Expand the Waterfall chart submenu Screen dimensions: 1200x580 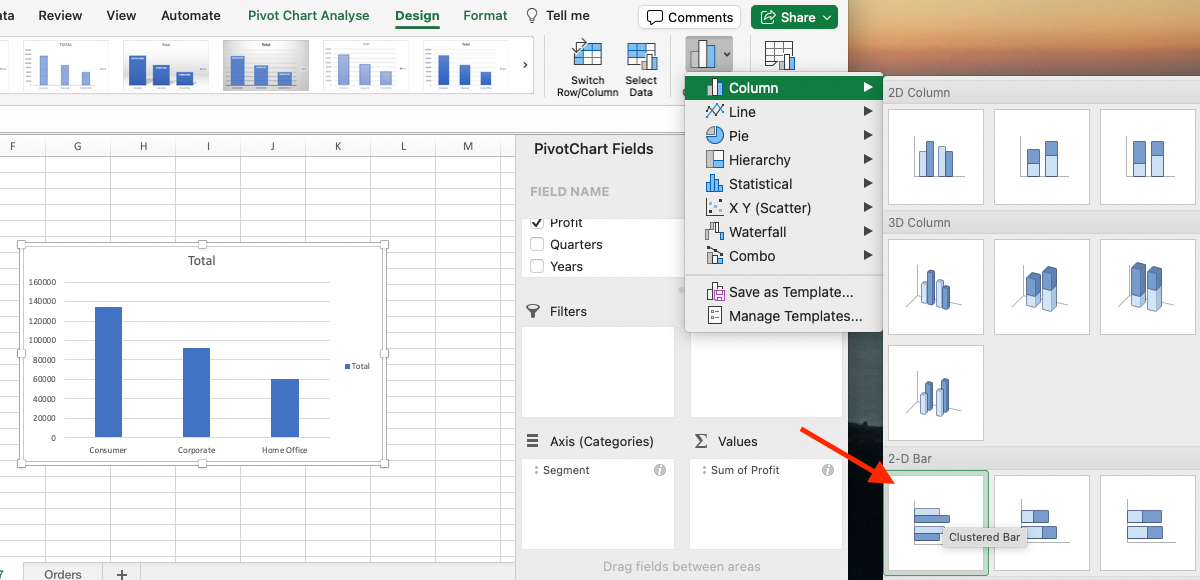point(868,232)
